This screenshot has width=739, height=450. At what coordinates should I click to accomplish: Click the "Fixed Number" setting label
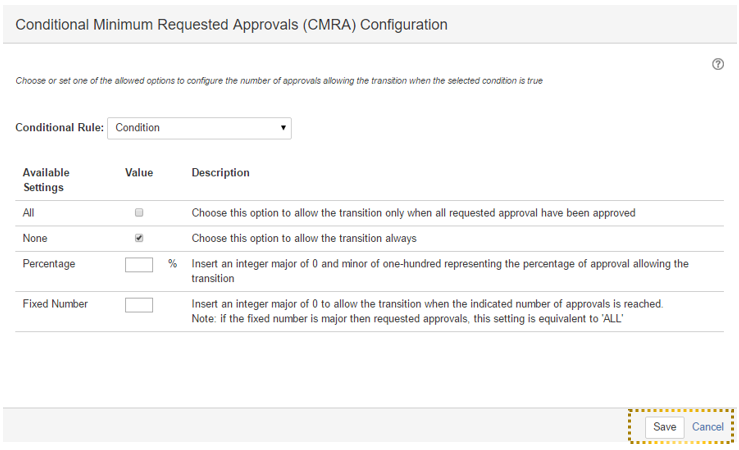55,304
